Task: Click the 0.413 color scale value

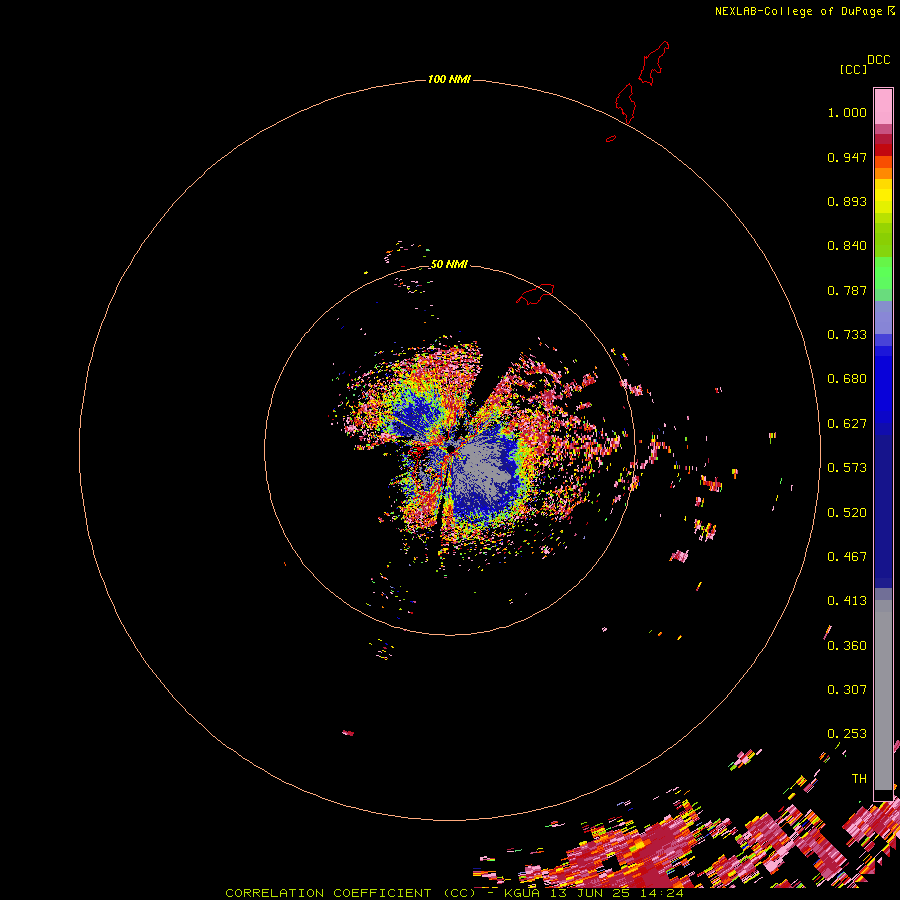Action: click(847, 601)
